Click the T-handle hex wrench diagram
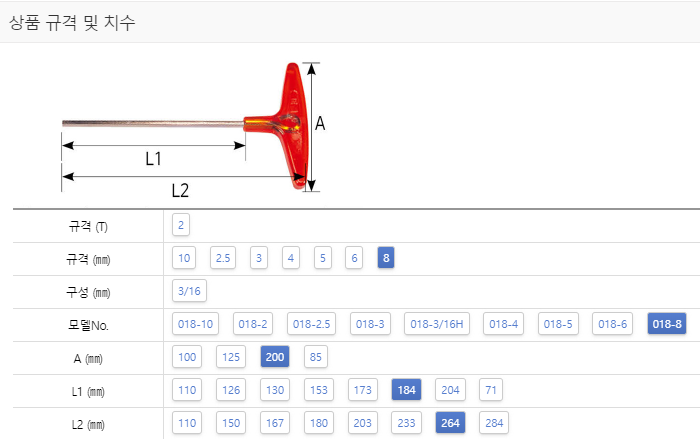This screenshot has height=439, width=700. point(193,129)
